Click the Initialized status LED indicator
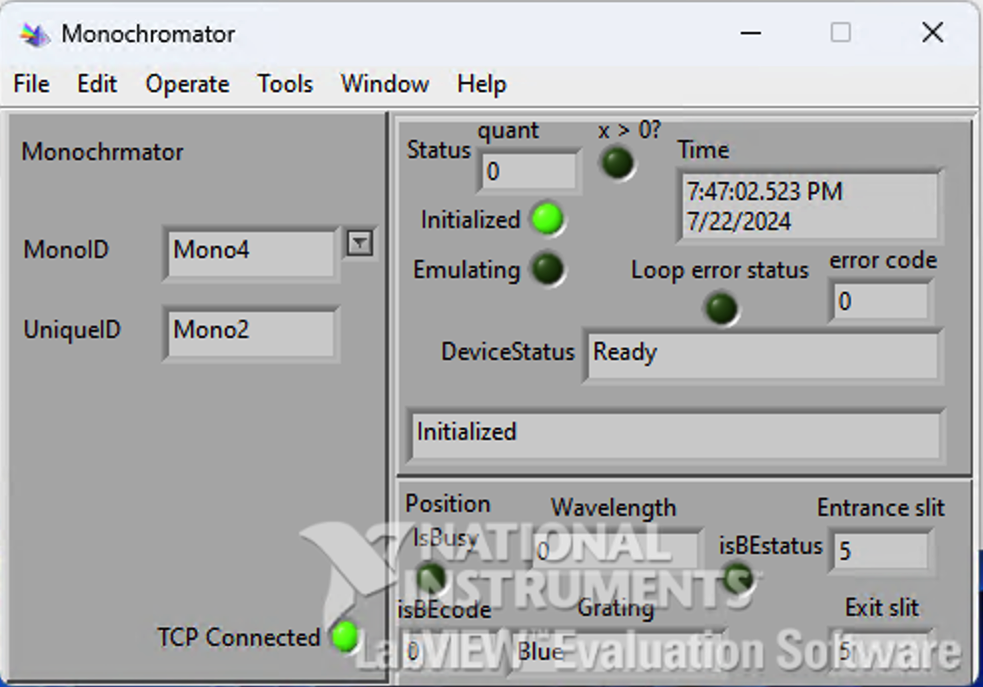This screenshot has height=687, width=983. [x=547, y=219]
